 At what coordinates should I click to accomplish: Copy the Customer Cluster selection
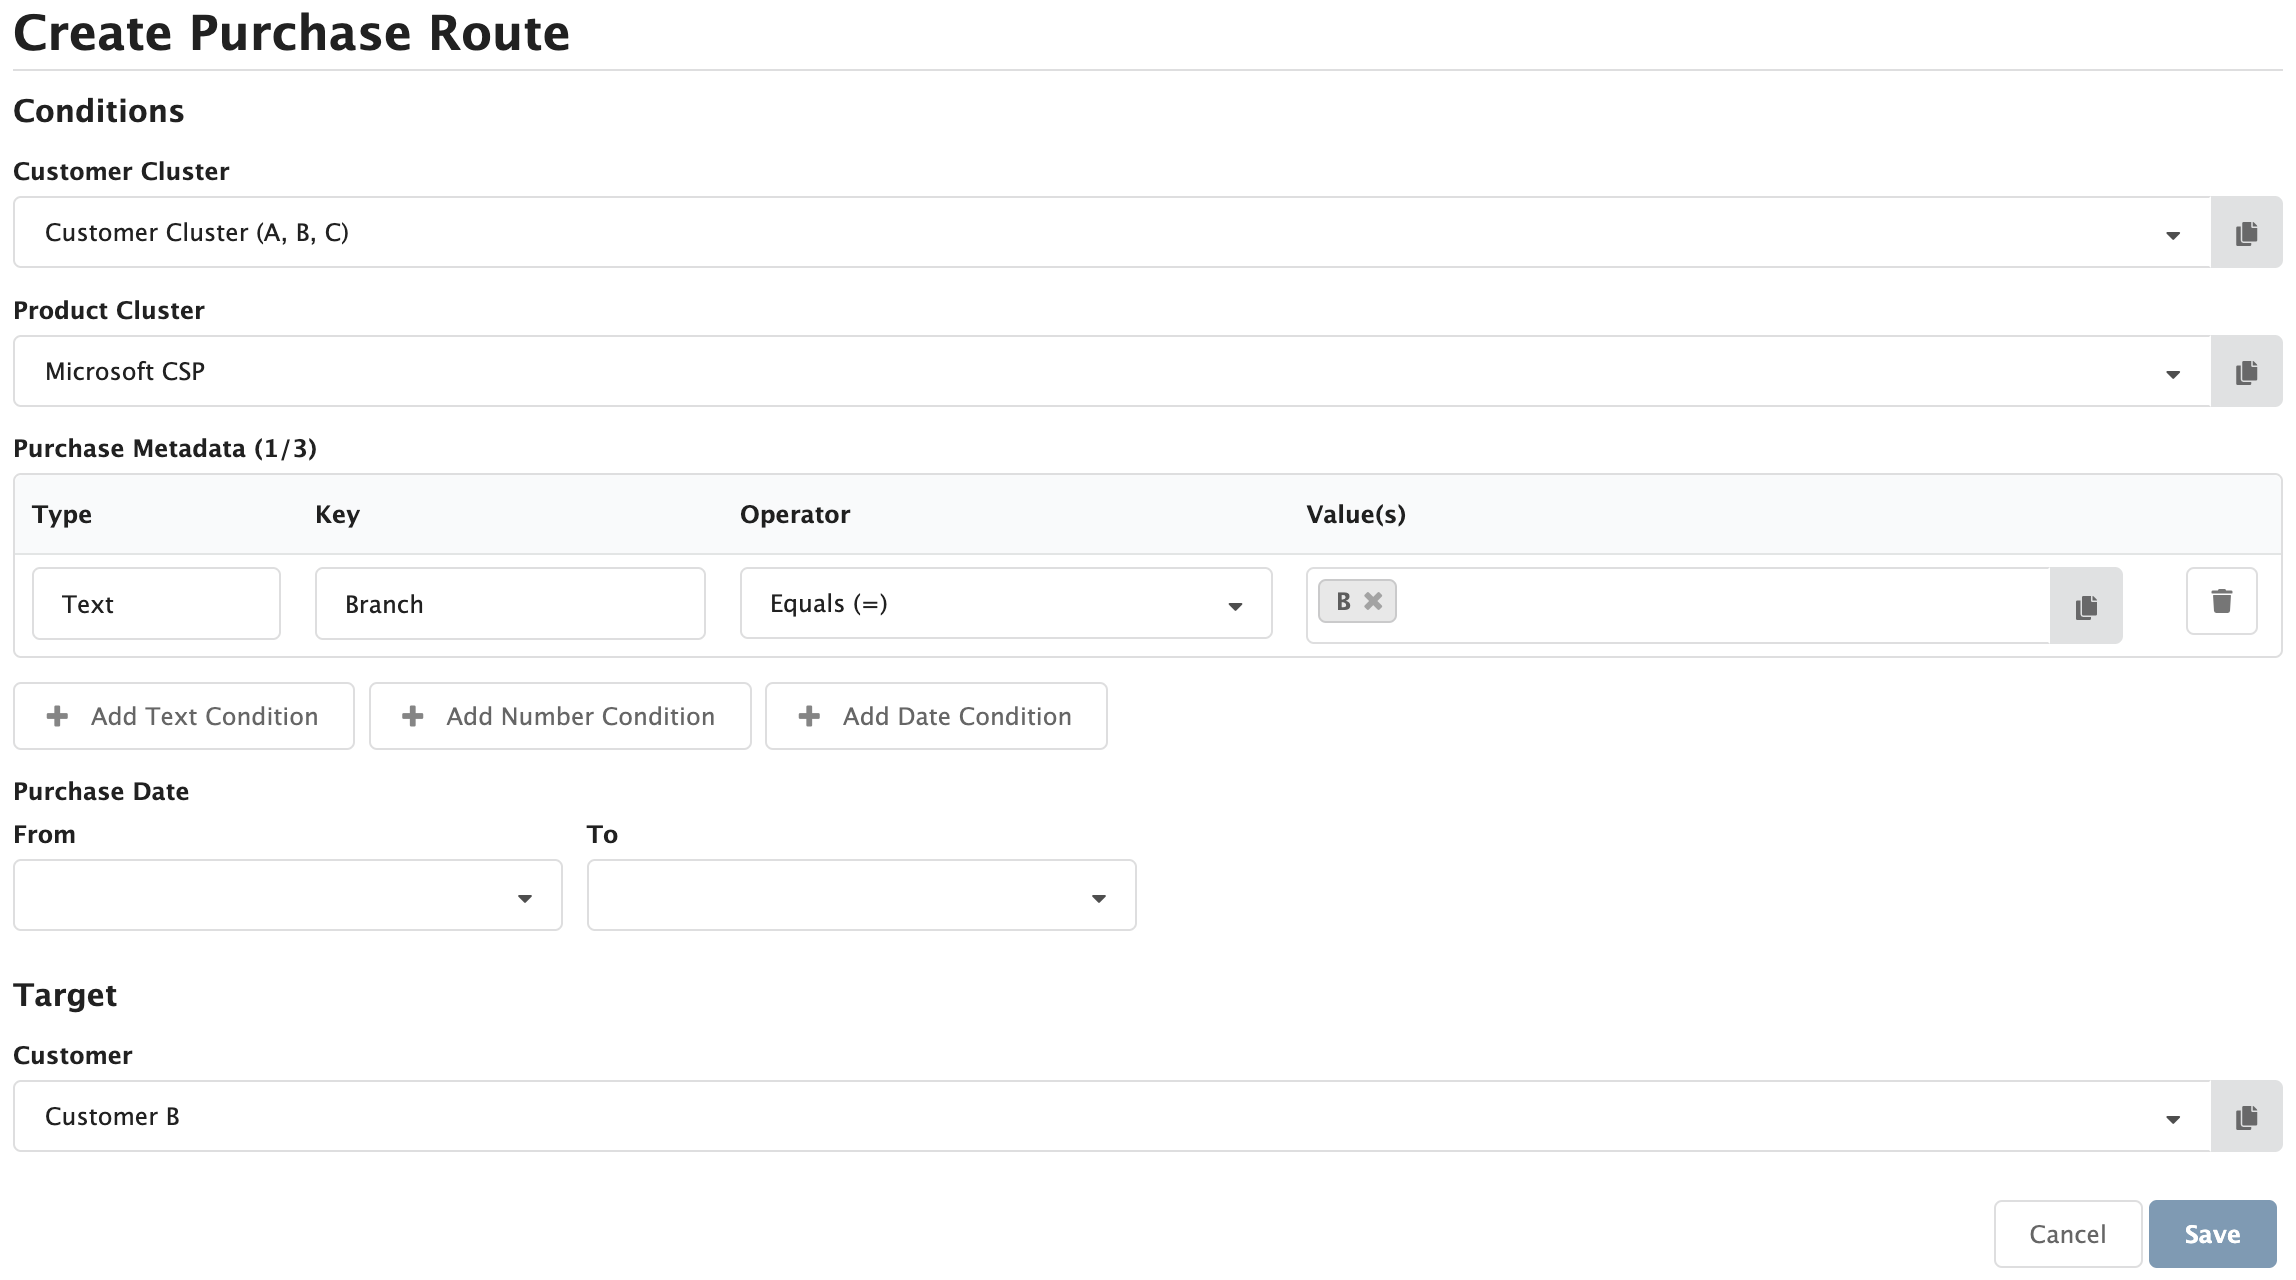[x=2245, y=232]
